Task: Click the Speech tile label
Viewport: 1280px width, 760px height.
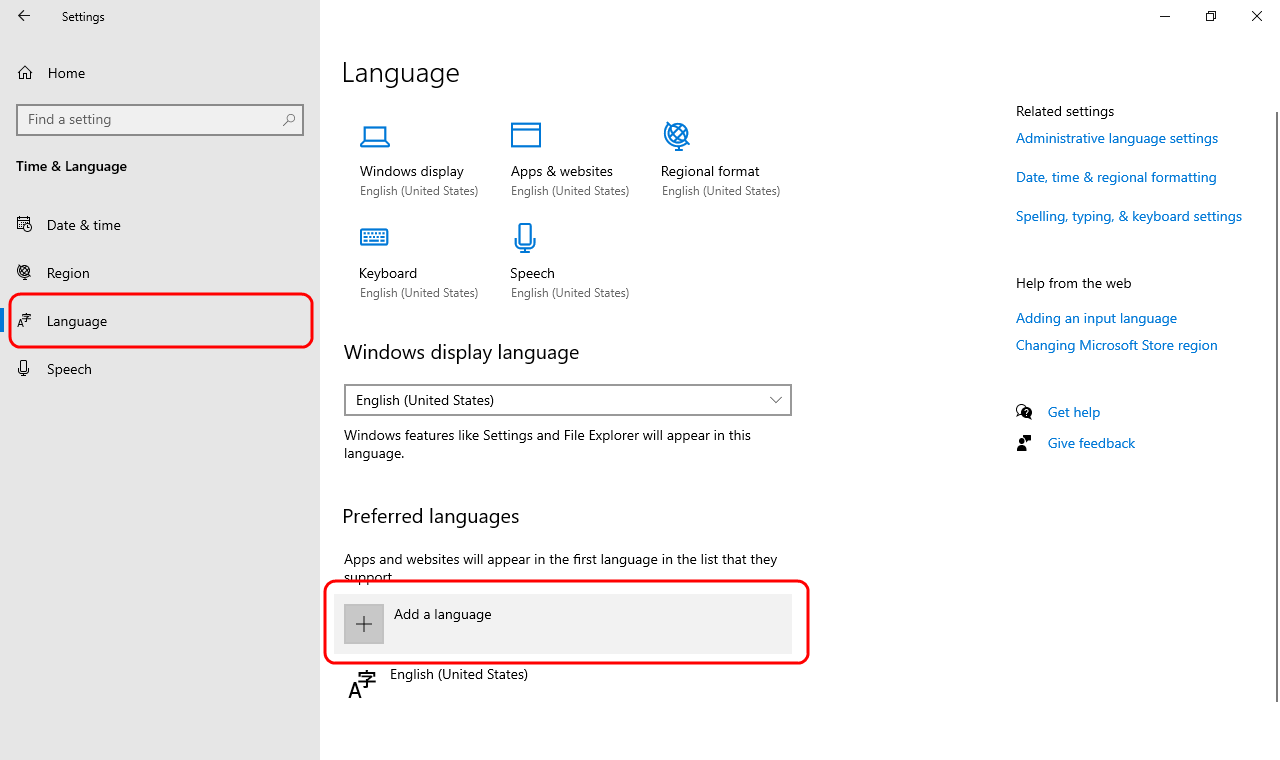Action: pos(532,273)
